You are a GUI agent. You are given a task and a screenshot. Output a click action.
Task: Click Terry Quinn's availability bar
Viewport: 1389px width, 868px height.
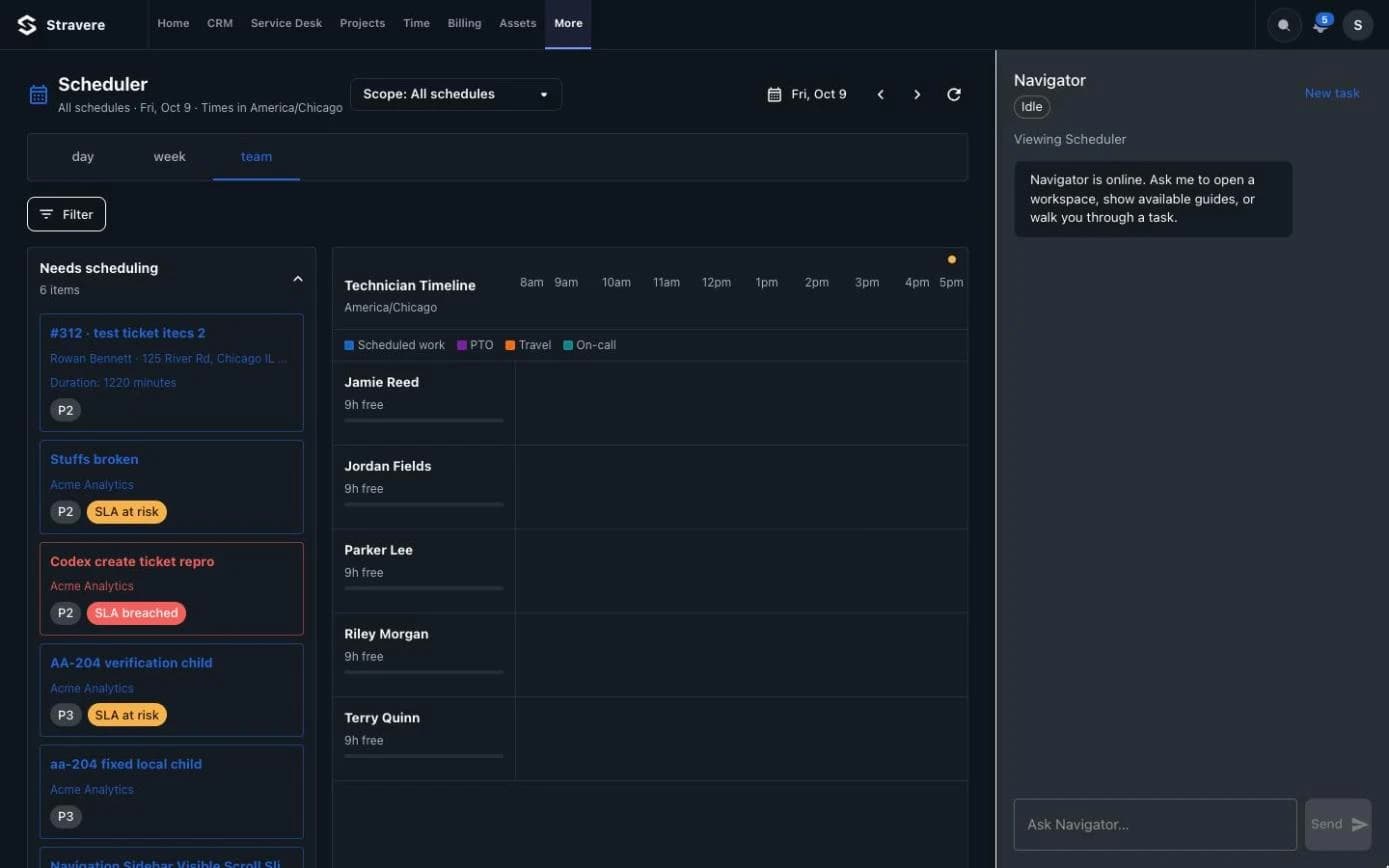click(x=424, y=756)
